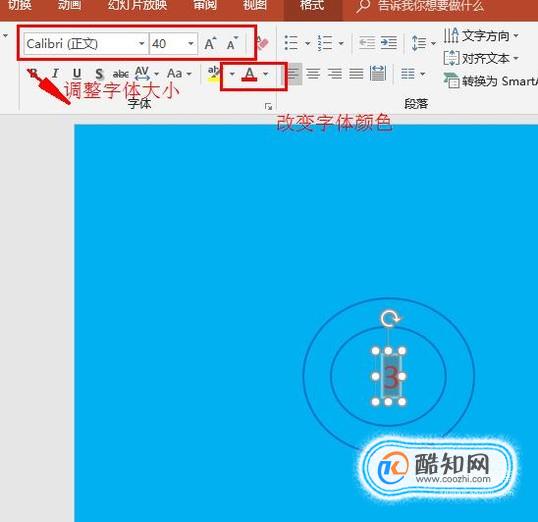Click the Increase List Level indent icon
The height and width of the screenshot is (522, 538).
click(389, 43)
